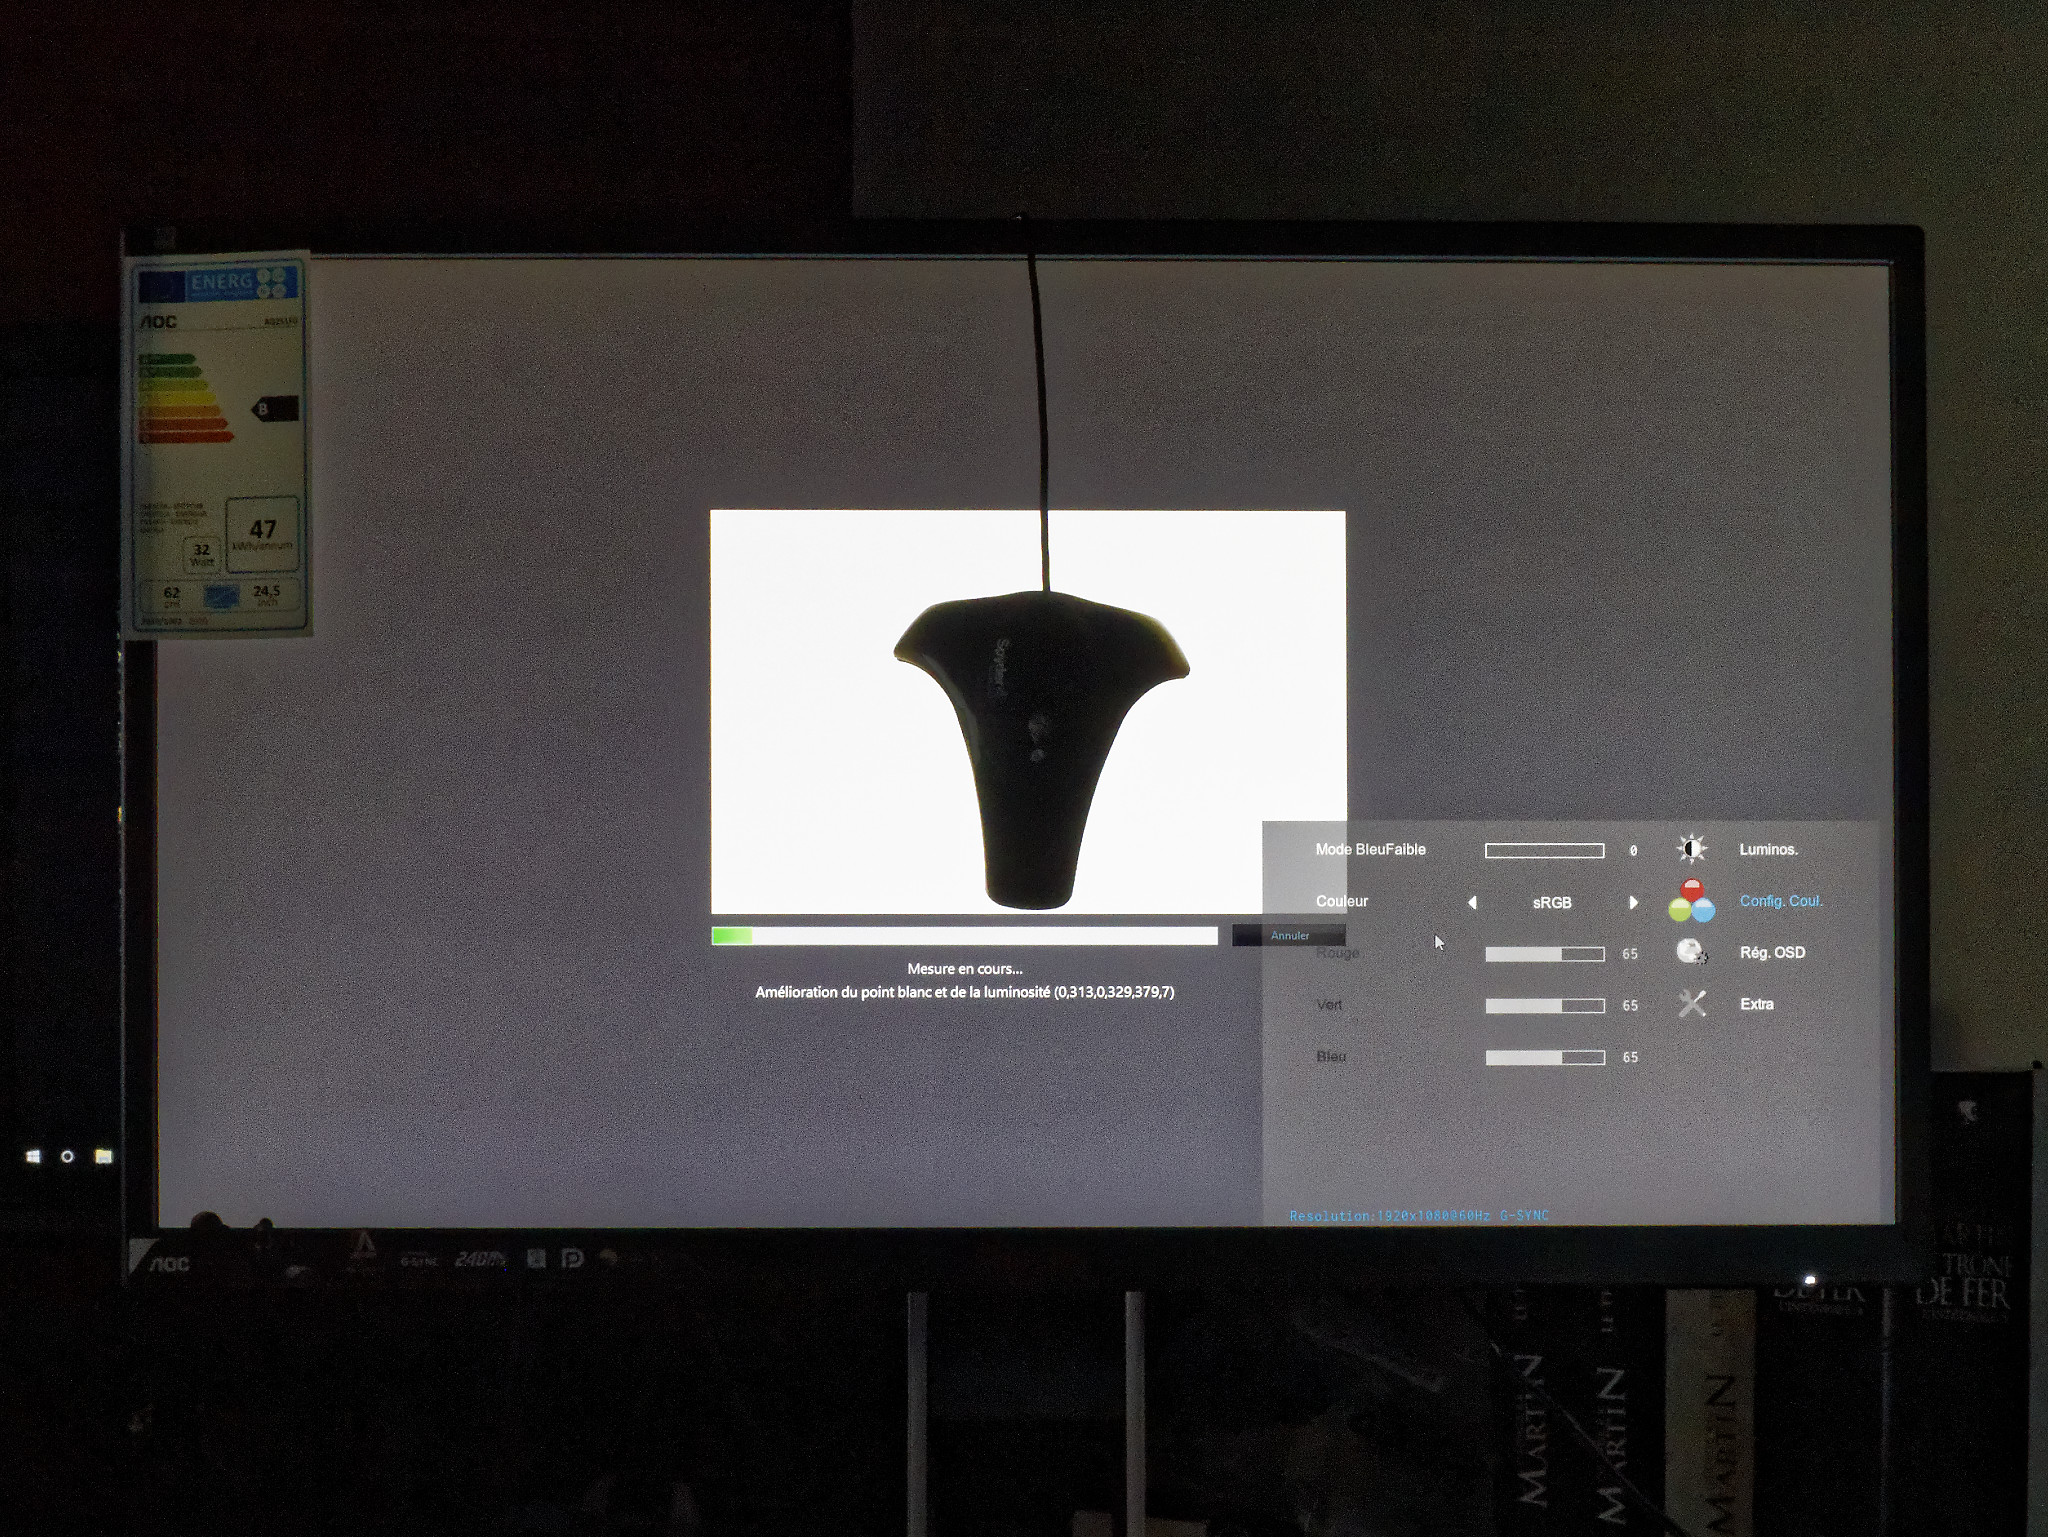Click the Windows Start button on taskbar

[33, 1156]
